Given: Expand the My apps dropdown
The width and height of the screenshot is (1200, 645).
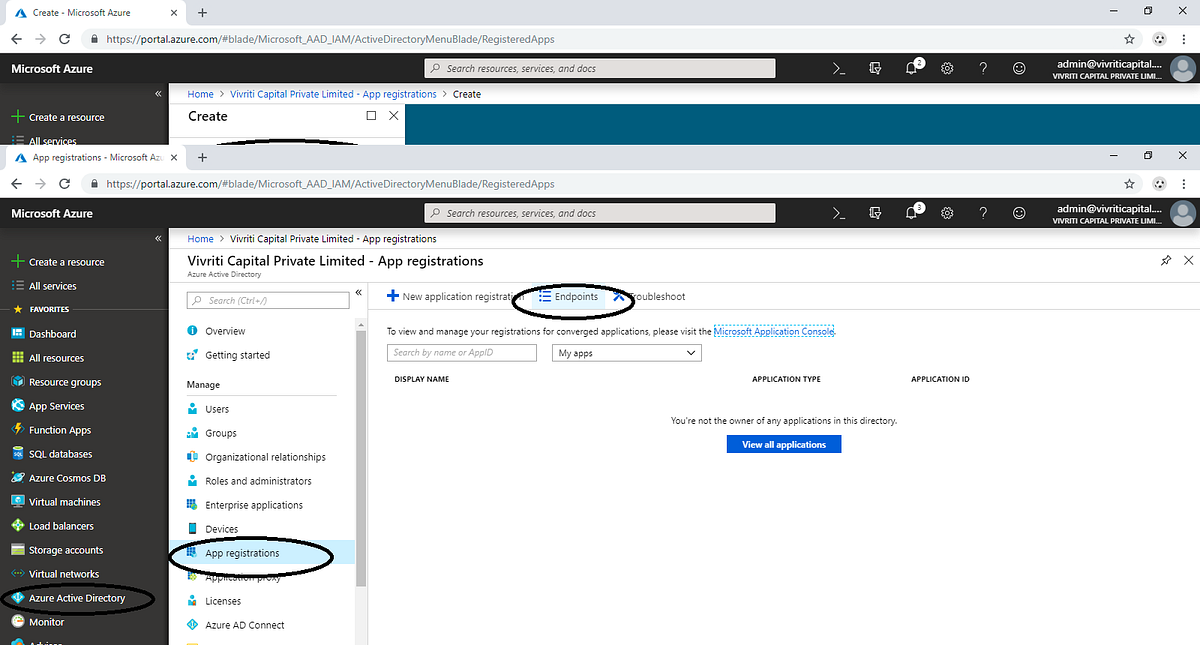Looking at the screenshot, I should click(x=627, y=353).
